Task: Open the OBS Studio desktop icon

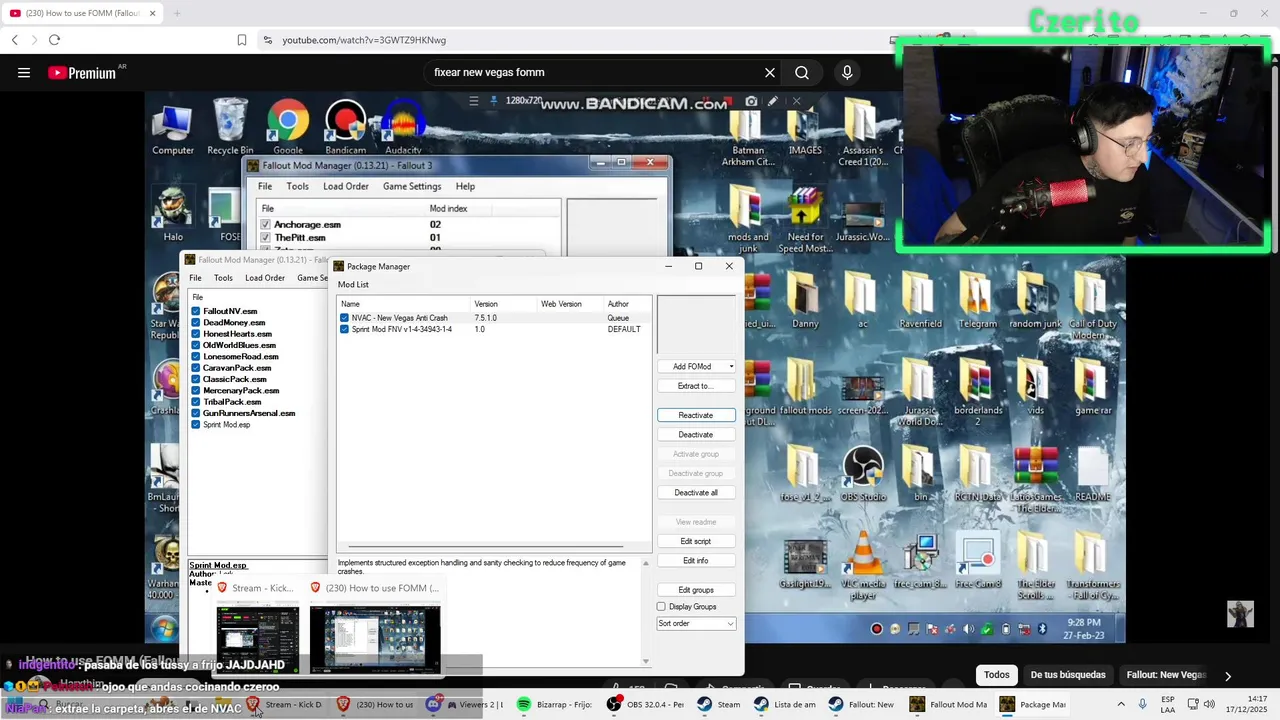Action: pyautogui.click(x=863, y=474)
